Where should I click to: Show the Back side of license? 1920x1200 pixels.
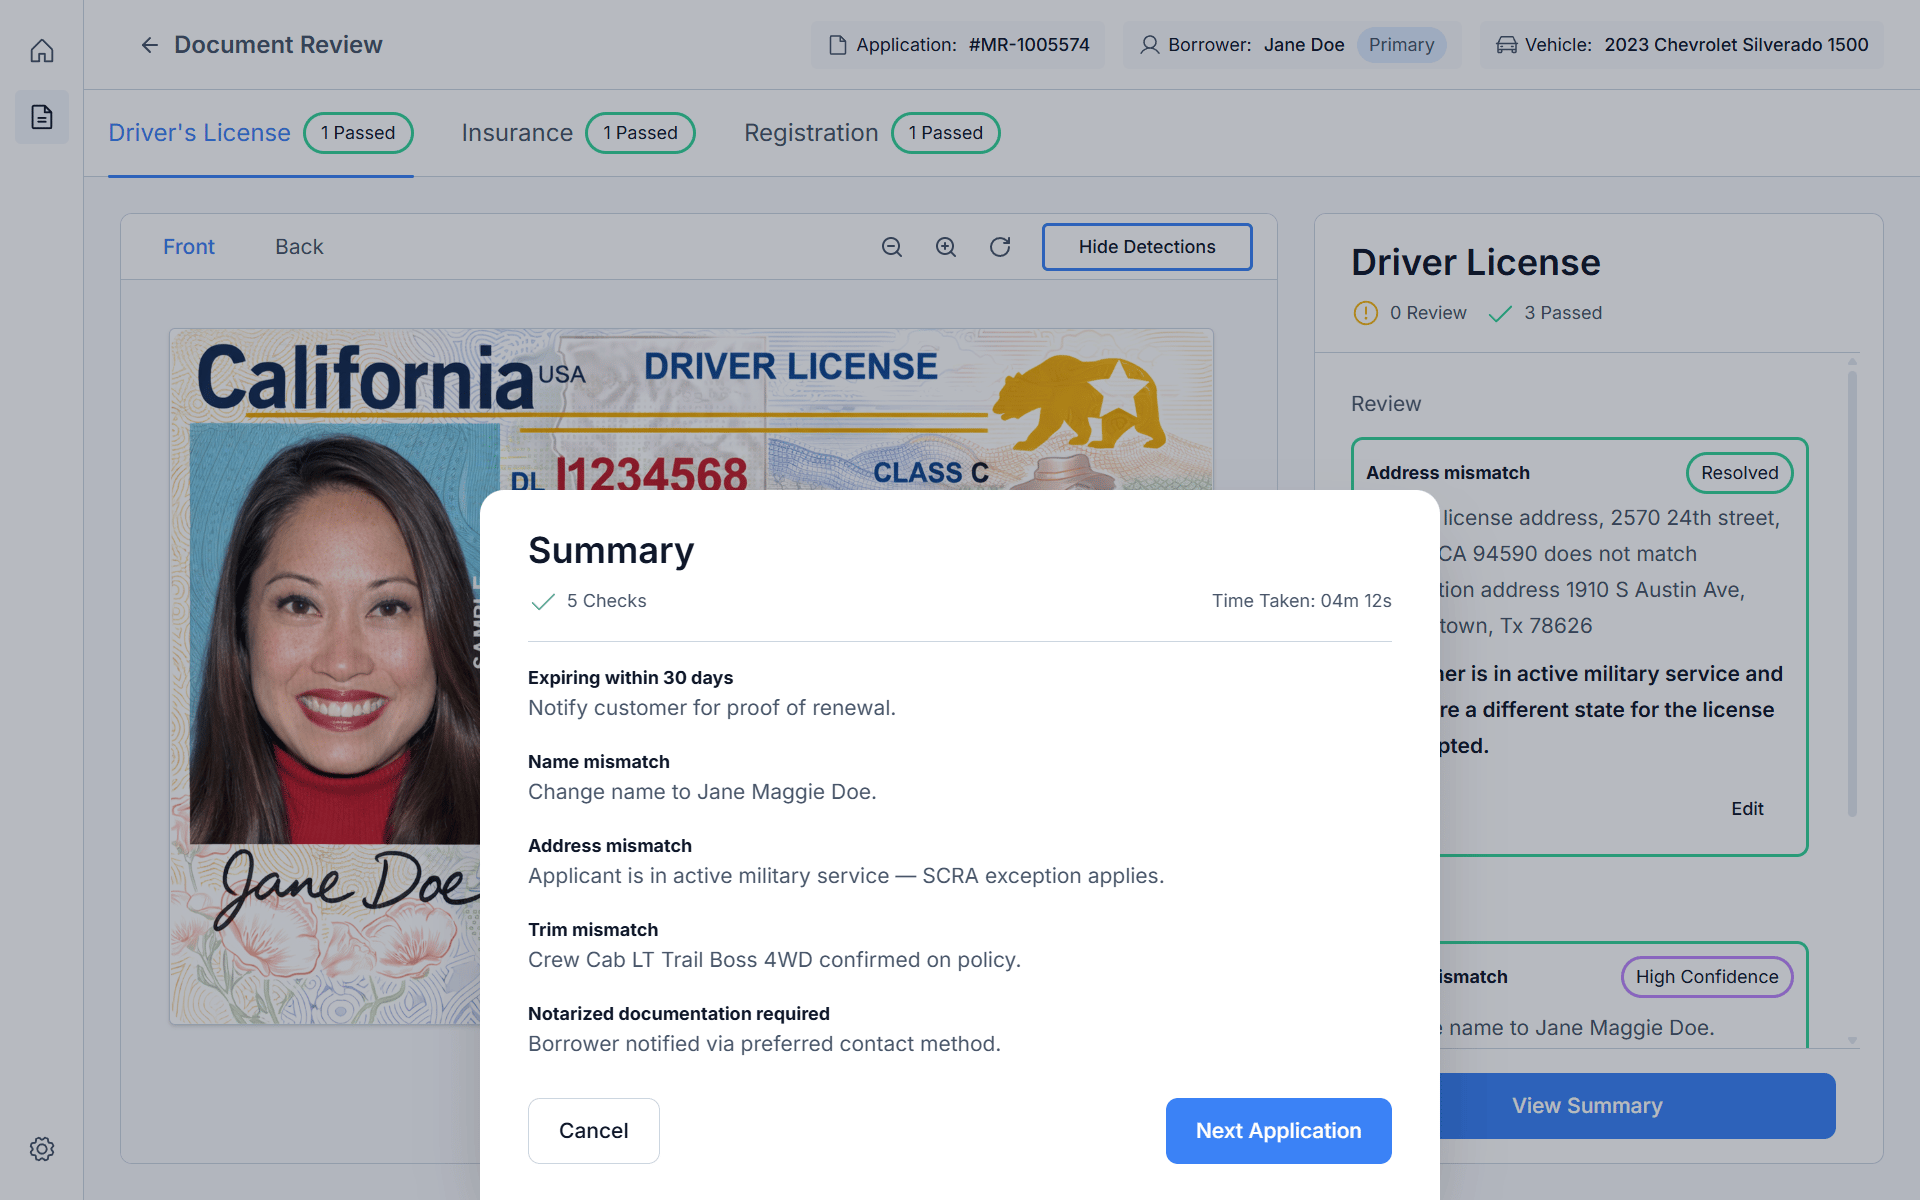[x=299, y=247]
